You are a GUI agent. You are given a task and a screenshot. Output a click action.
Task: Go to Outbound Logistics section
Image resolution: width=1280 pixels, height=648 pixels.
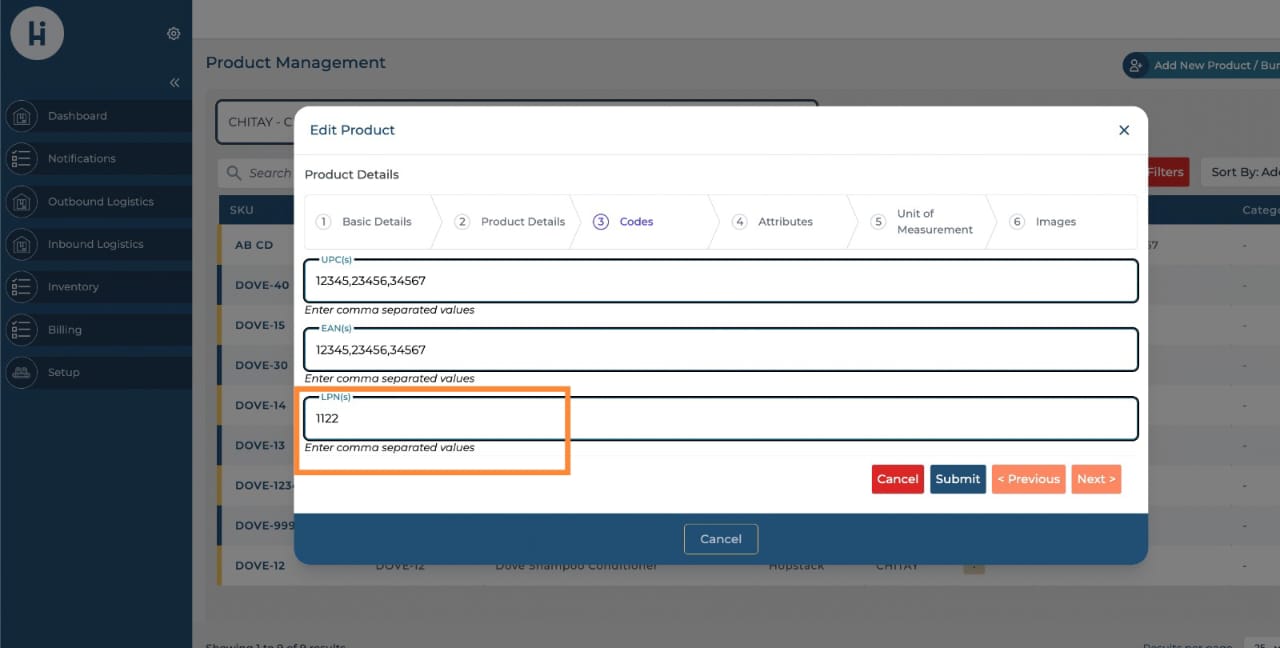[100, 202]
